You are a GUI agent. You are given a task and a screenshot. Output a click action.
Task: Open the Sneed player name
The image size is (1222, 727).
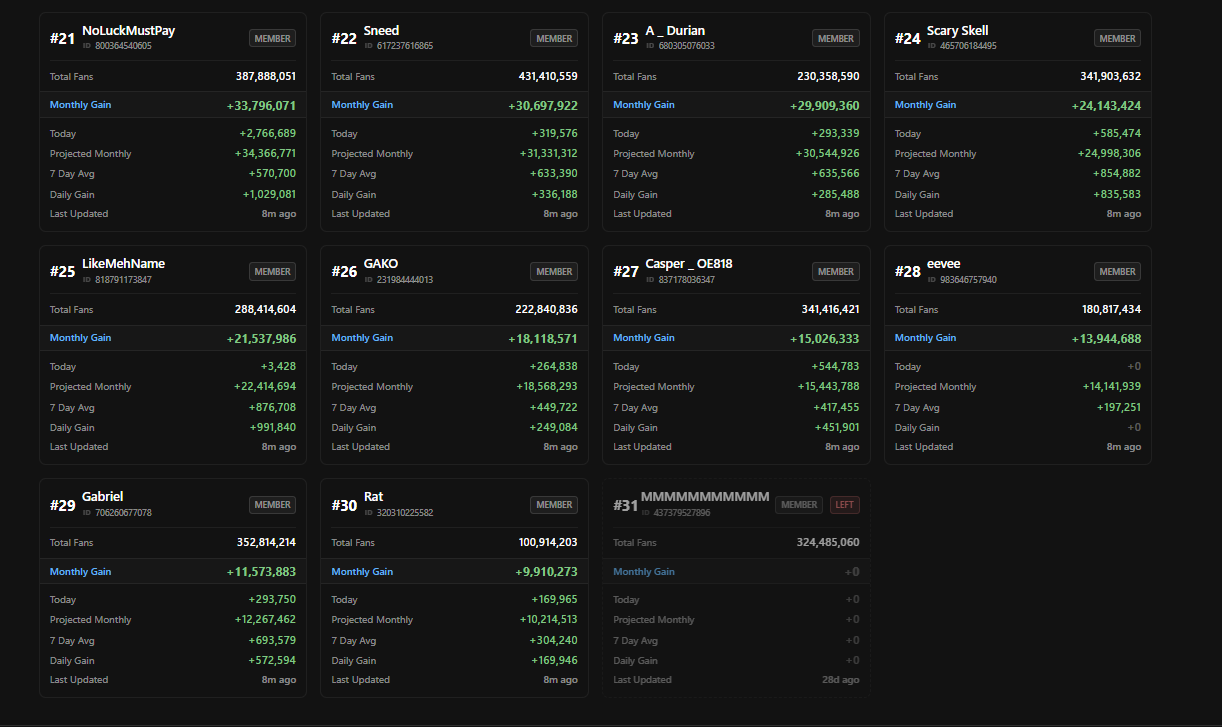[x=381, y=31]
